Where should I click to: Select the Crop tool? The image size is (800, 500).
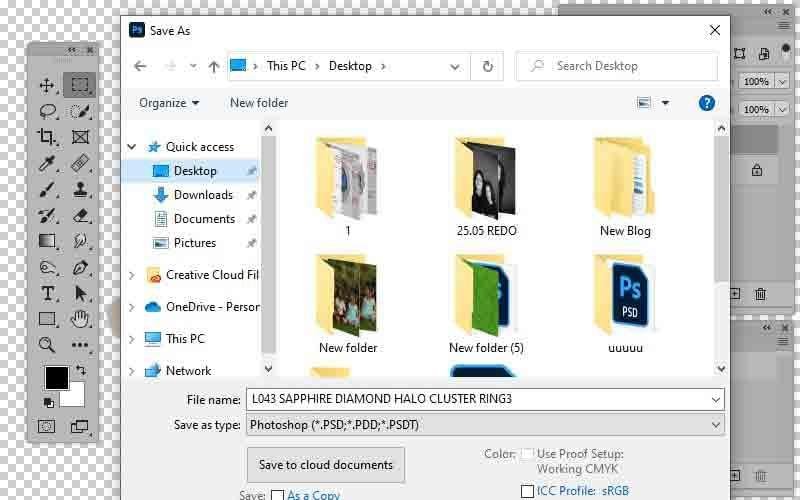click(46, 137)
